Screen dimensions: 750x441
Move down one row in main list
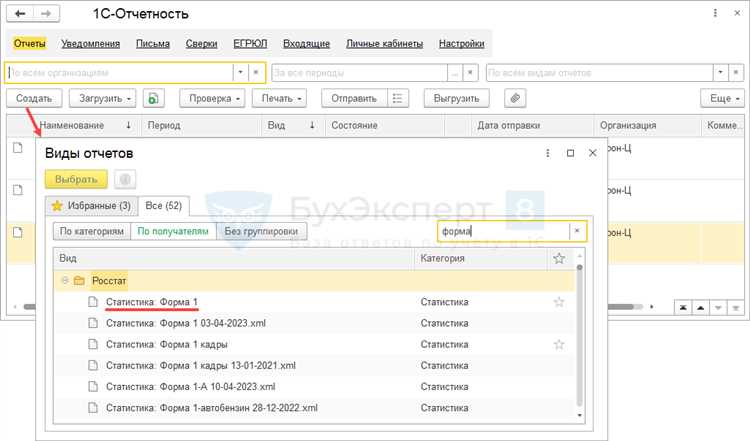click(718, 308)
